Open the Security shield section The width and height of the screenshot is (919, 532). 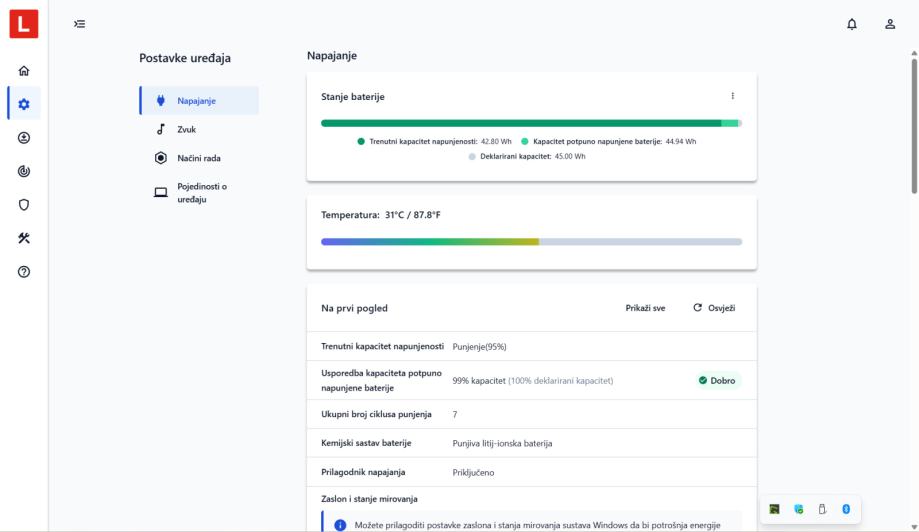[24, 205]
